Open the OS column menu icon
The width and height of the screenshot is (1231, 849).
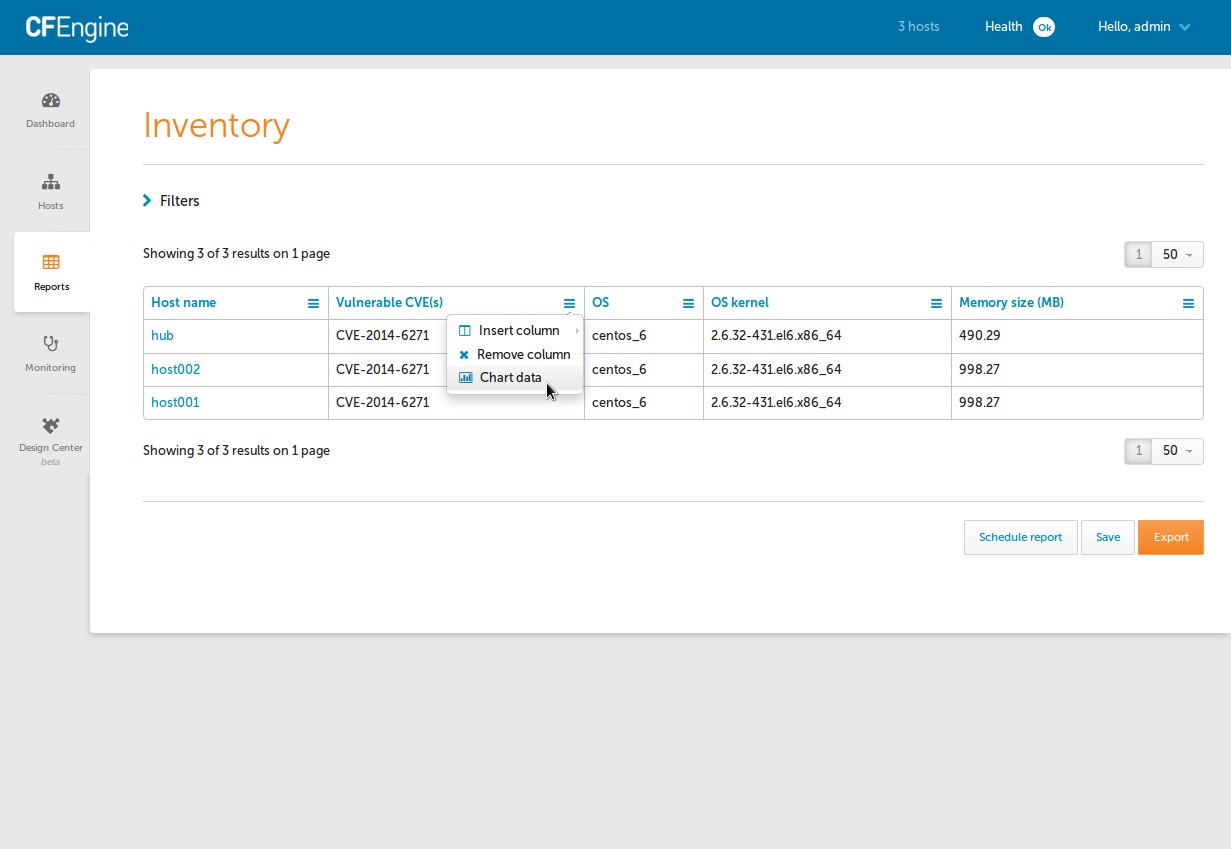[688, 304]
